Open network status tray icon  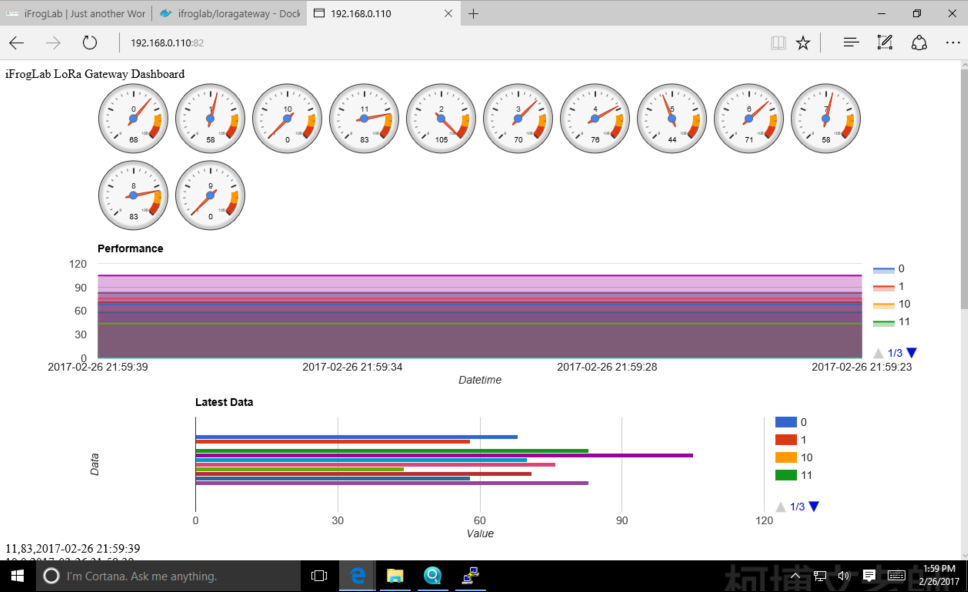pos(820,576)
